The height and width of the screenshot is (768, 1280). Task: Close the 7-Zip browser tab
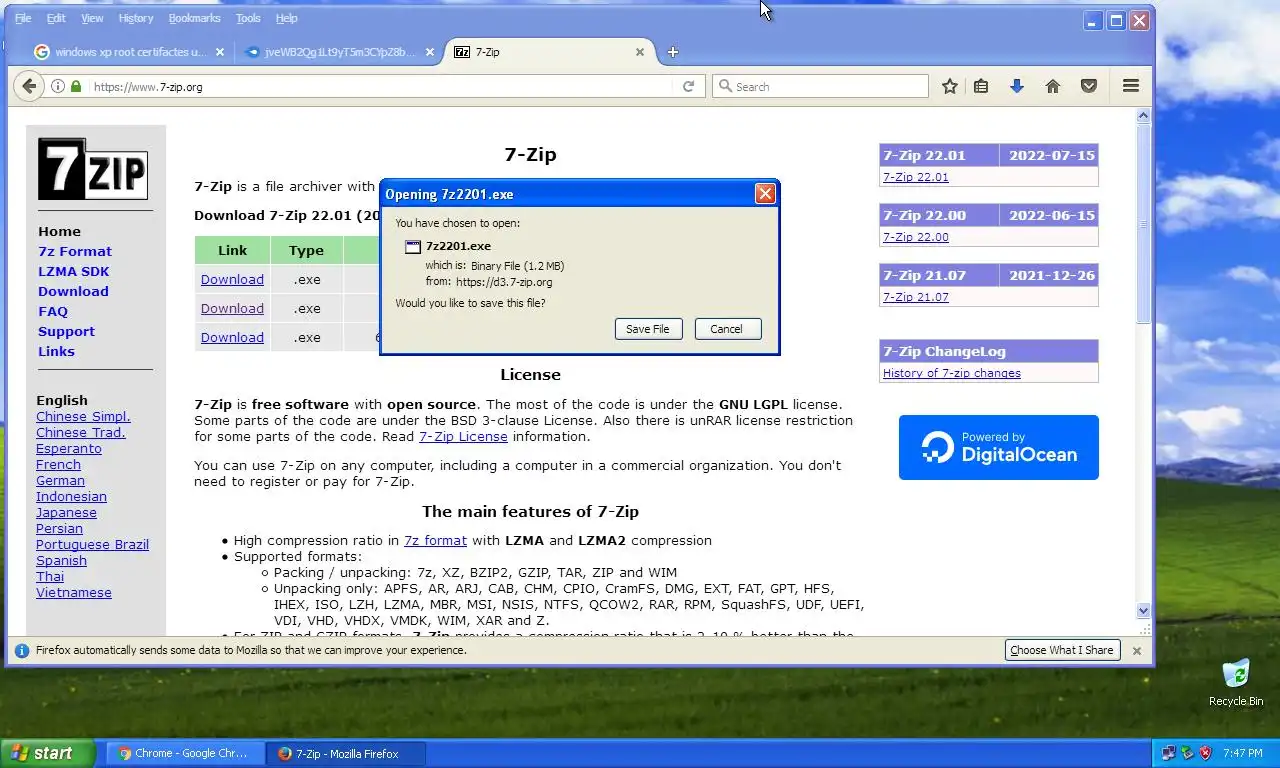pos(641,52)
